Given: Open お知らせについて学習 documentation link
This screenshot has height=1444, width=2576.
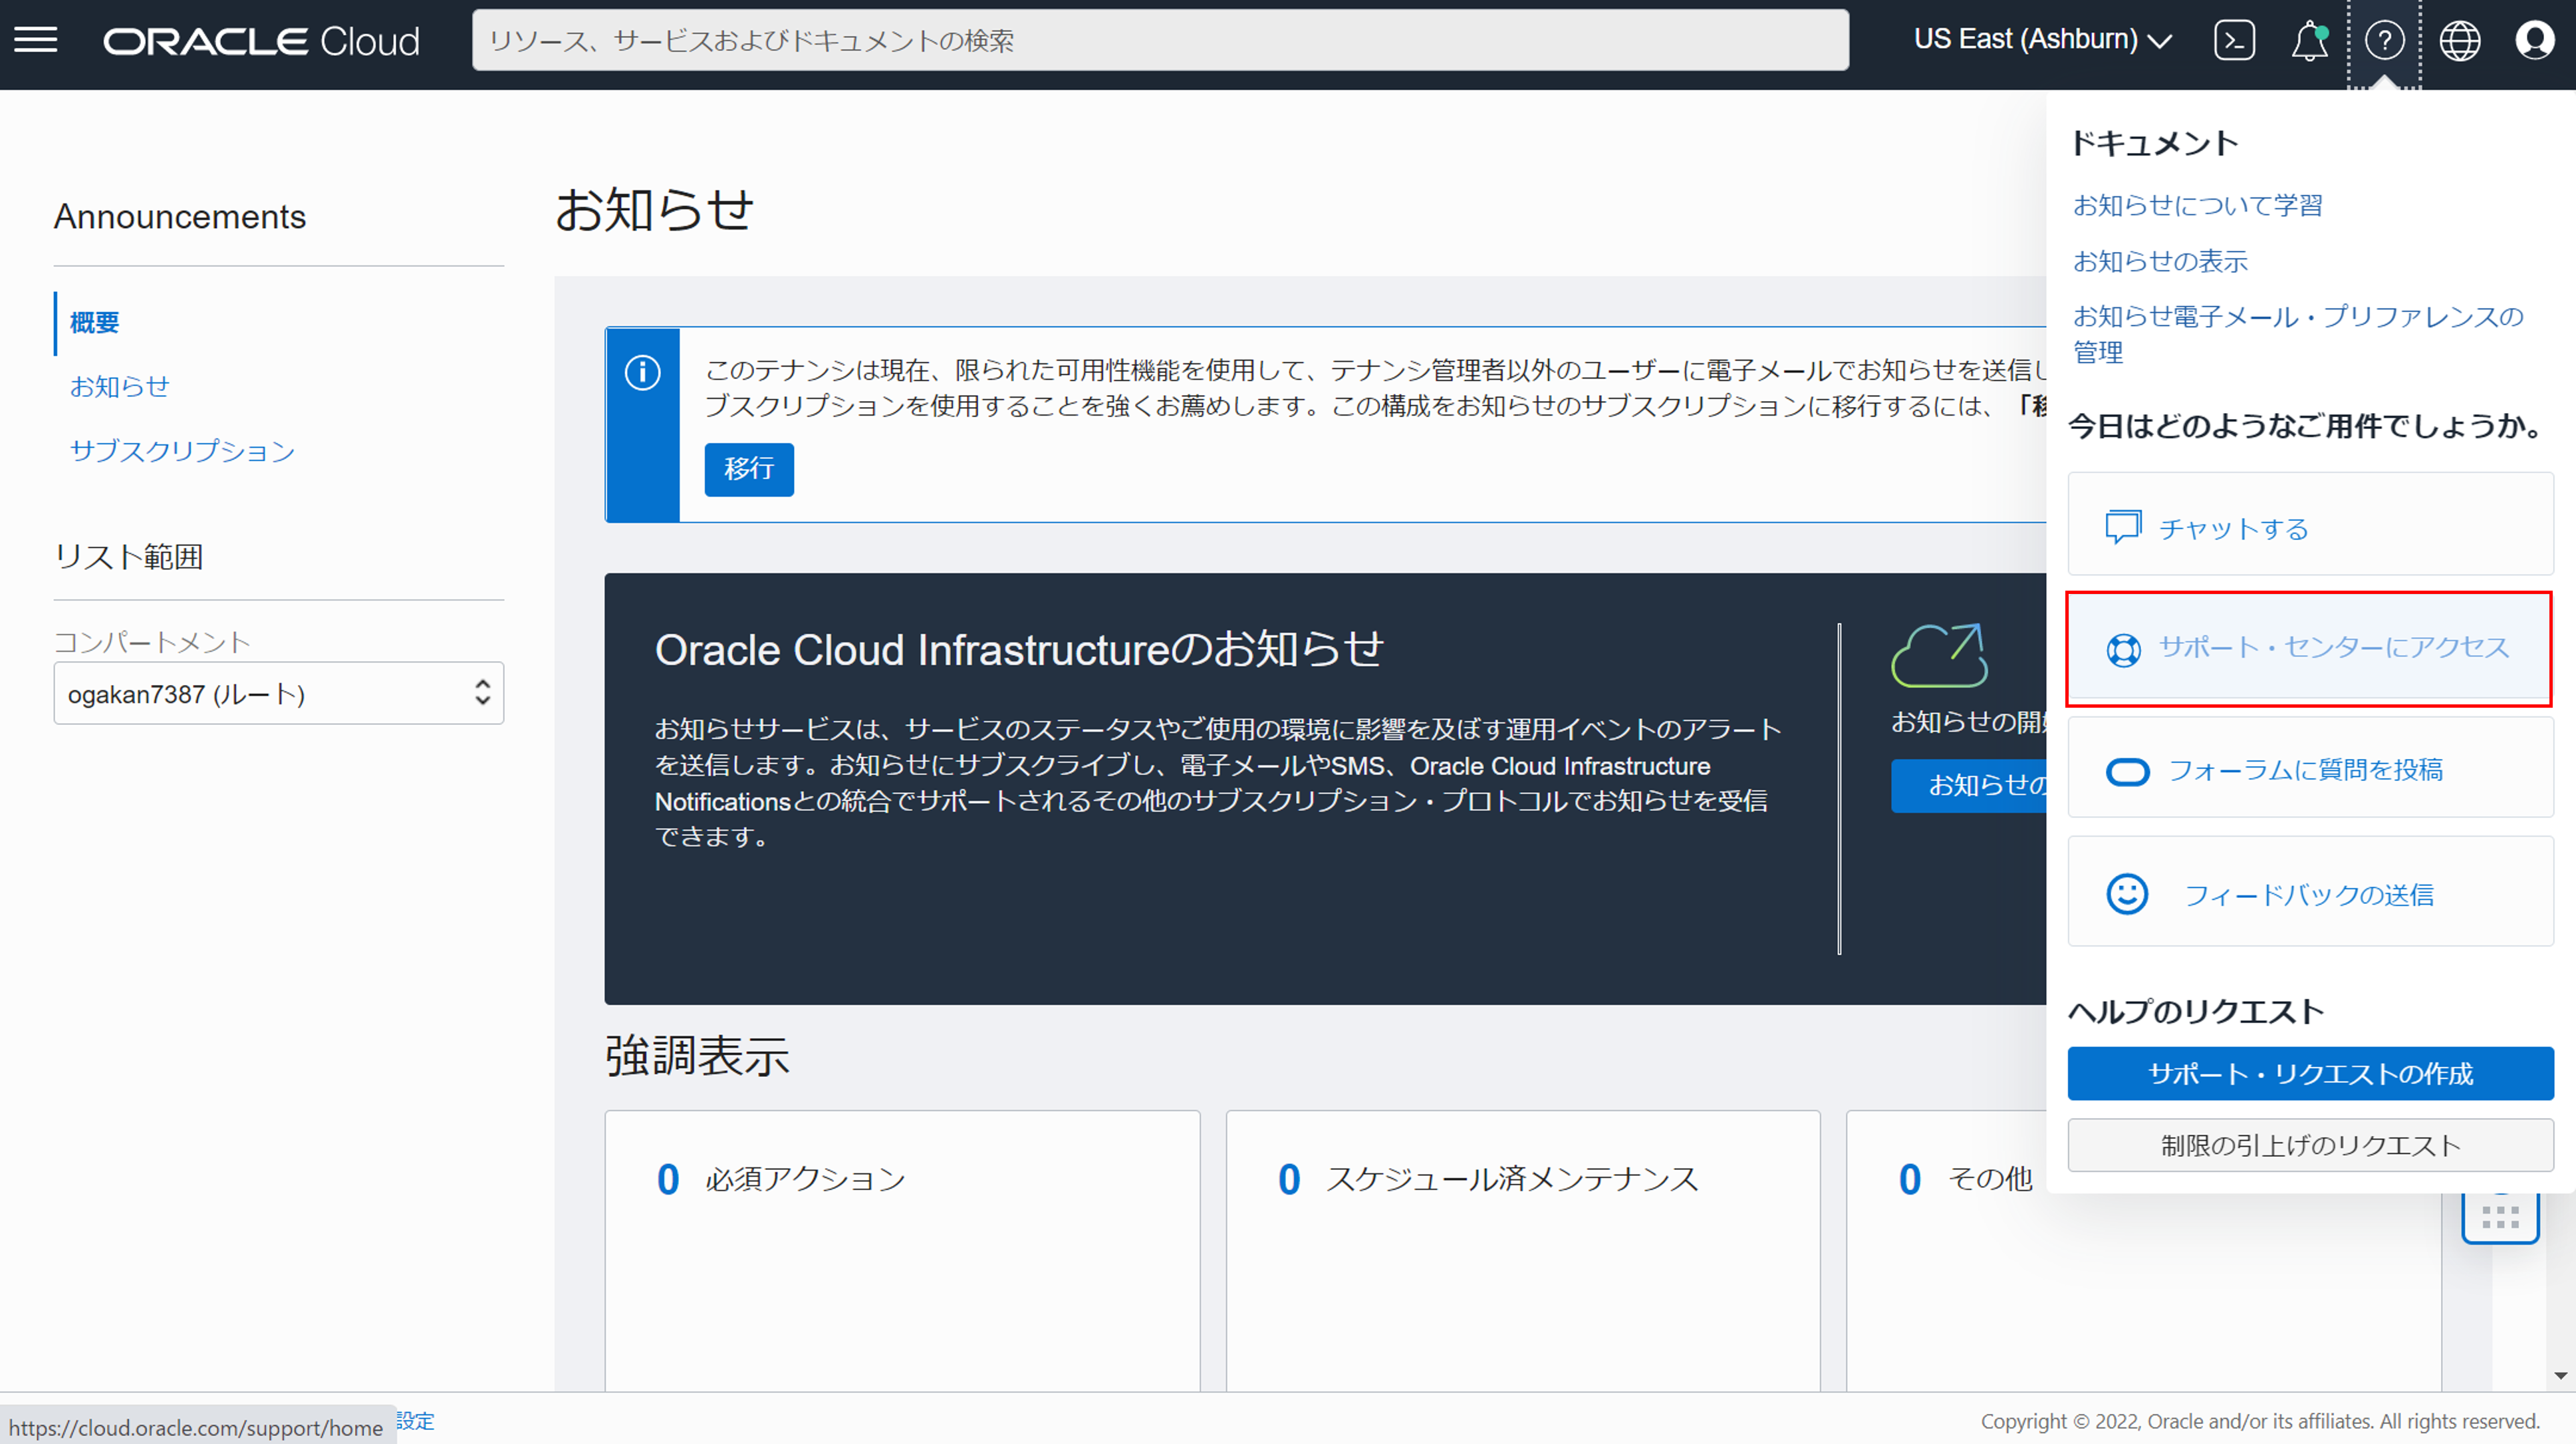Looking at the screenshot, I should [x=2197, y=205].
